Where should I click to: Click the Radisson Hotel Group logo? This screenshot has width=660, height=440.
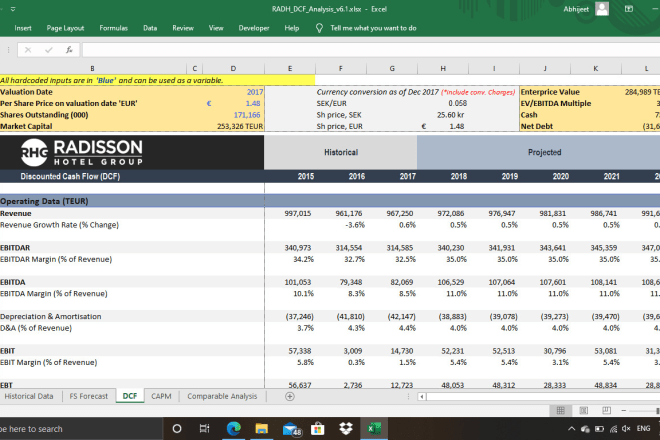(82, 152)
